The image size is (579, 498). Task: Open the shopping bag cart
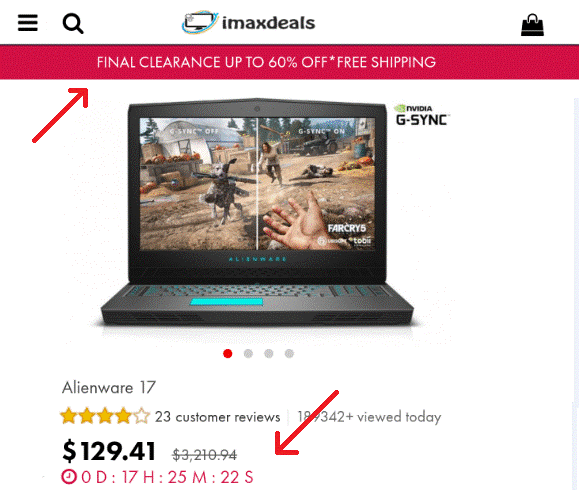pos(532,25)
